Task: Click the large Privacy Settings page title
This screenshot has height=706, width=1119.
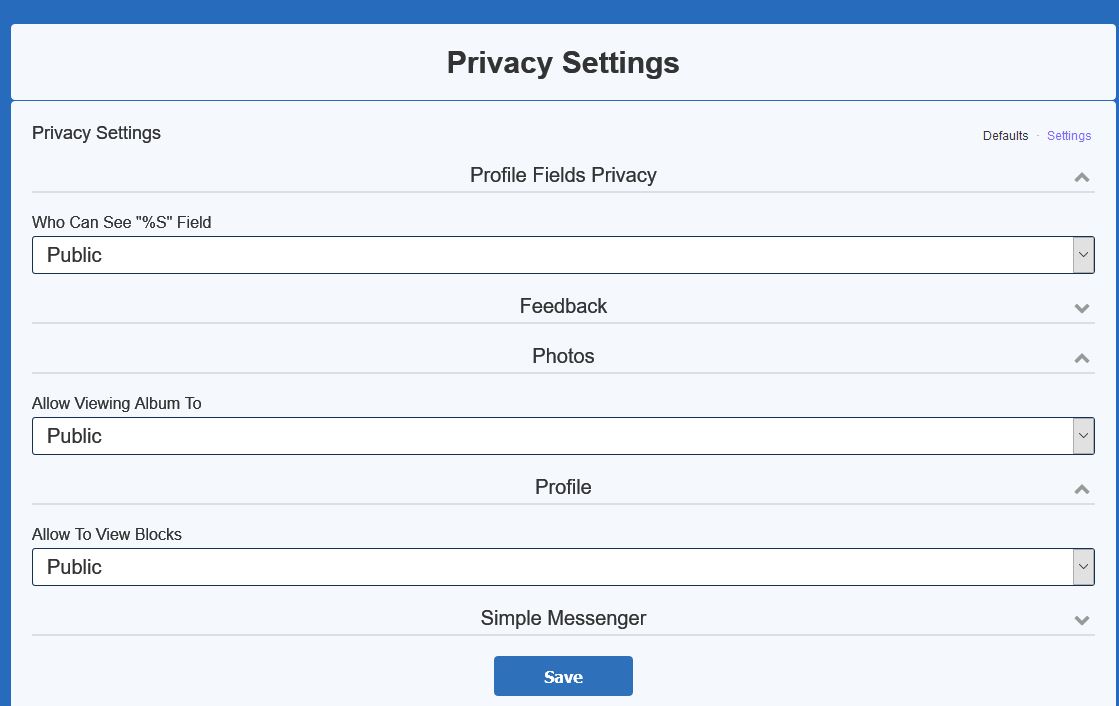Action: click(563, 62)
